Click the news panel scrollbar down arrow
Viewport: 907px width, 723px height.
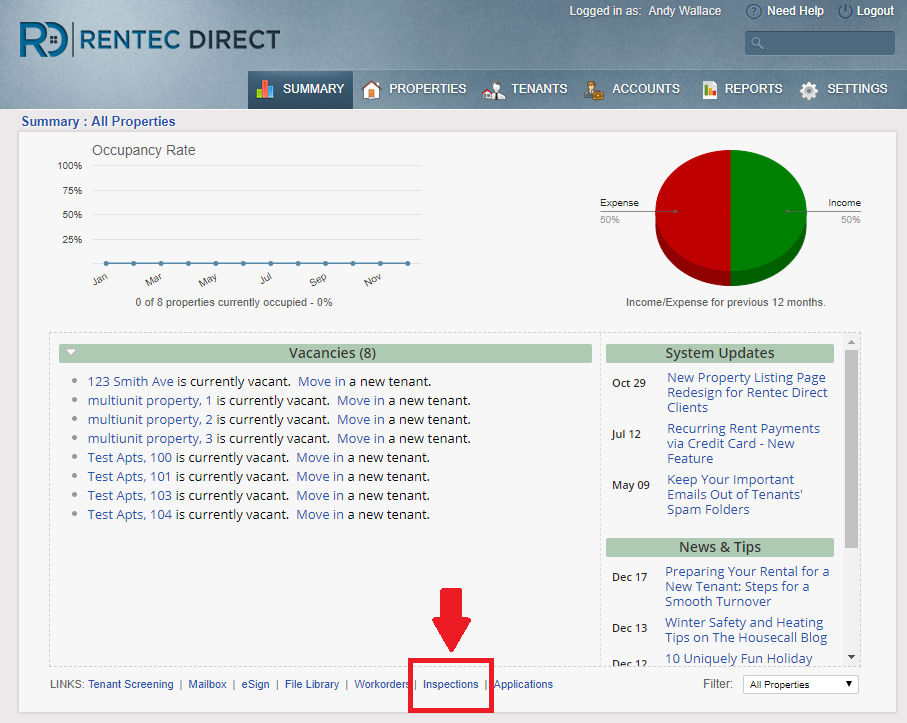[851, 657]
